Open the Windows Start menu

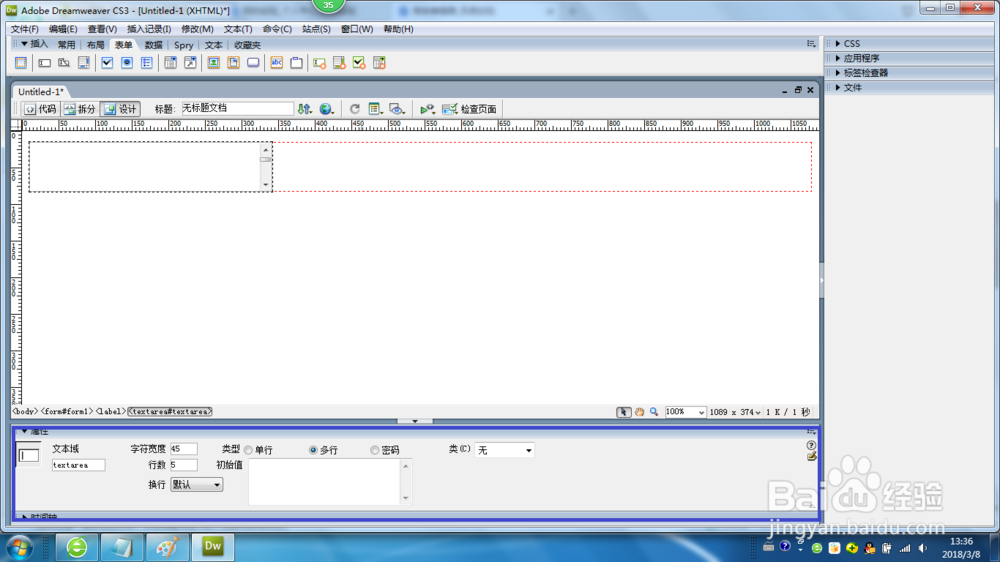pyautogui.click(x=20, y=547)
